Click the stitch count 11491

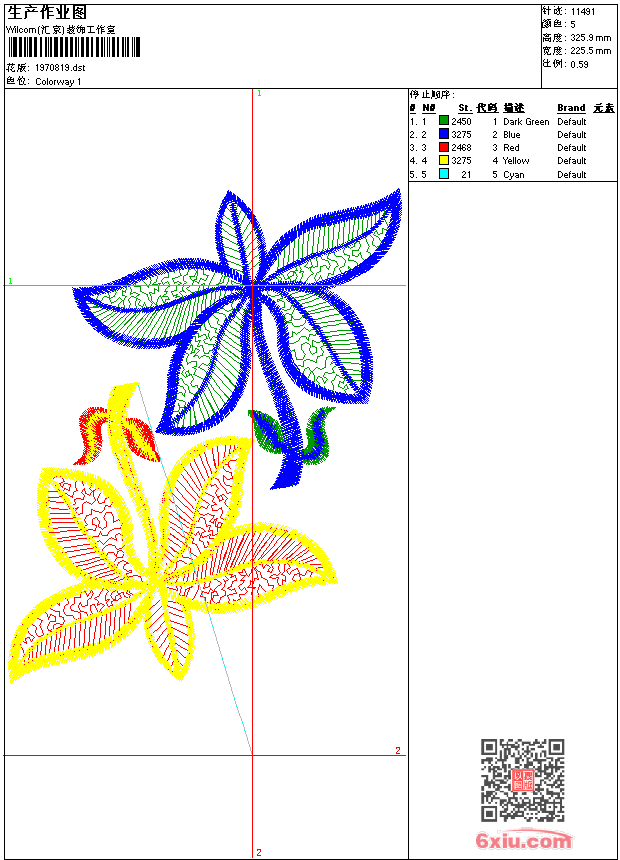pos(583,12)
